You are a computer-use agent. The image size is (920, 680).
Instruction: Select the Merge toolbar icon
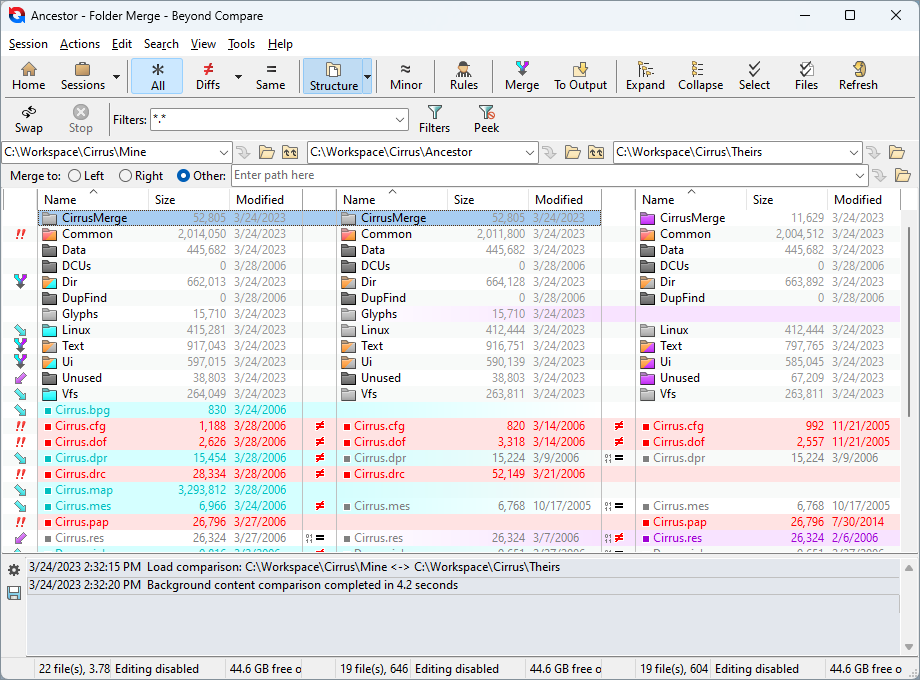(521, 75)
